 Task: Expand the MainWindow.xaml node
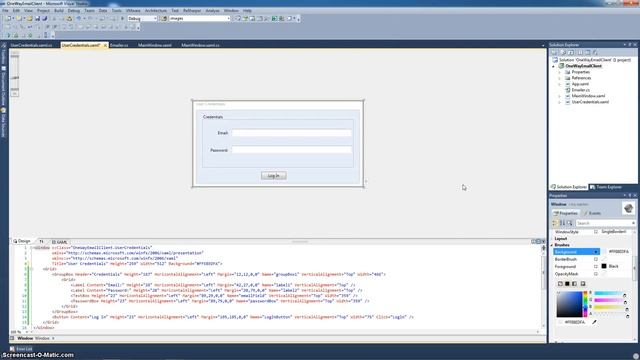(560, 96)
